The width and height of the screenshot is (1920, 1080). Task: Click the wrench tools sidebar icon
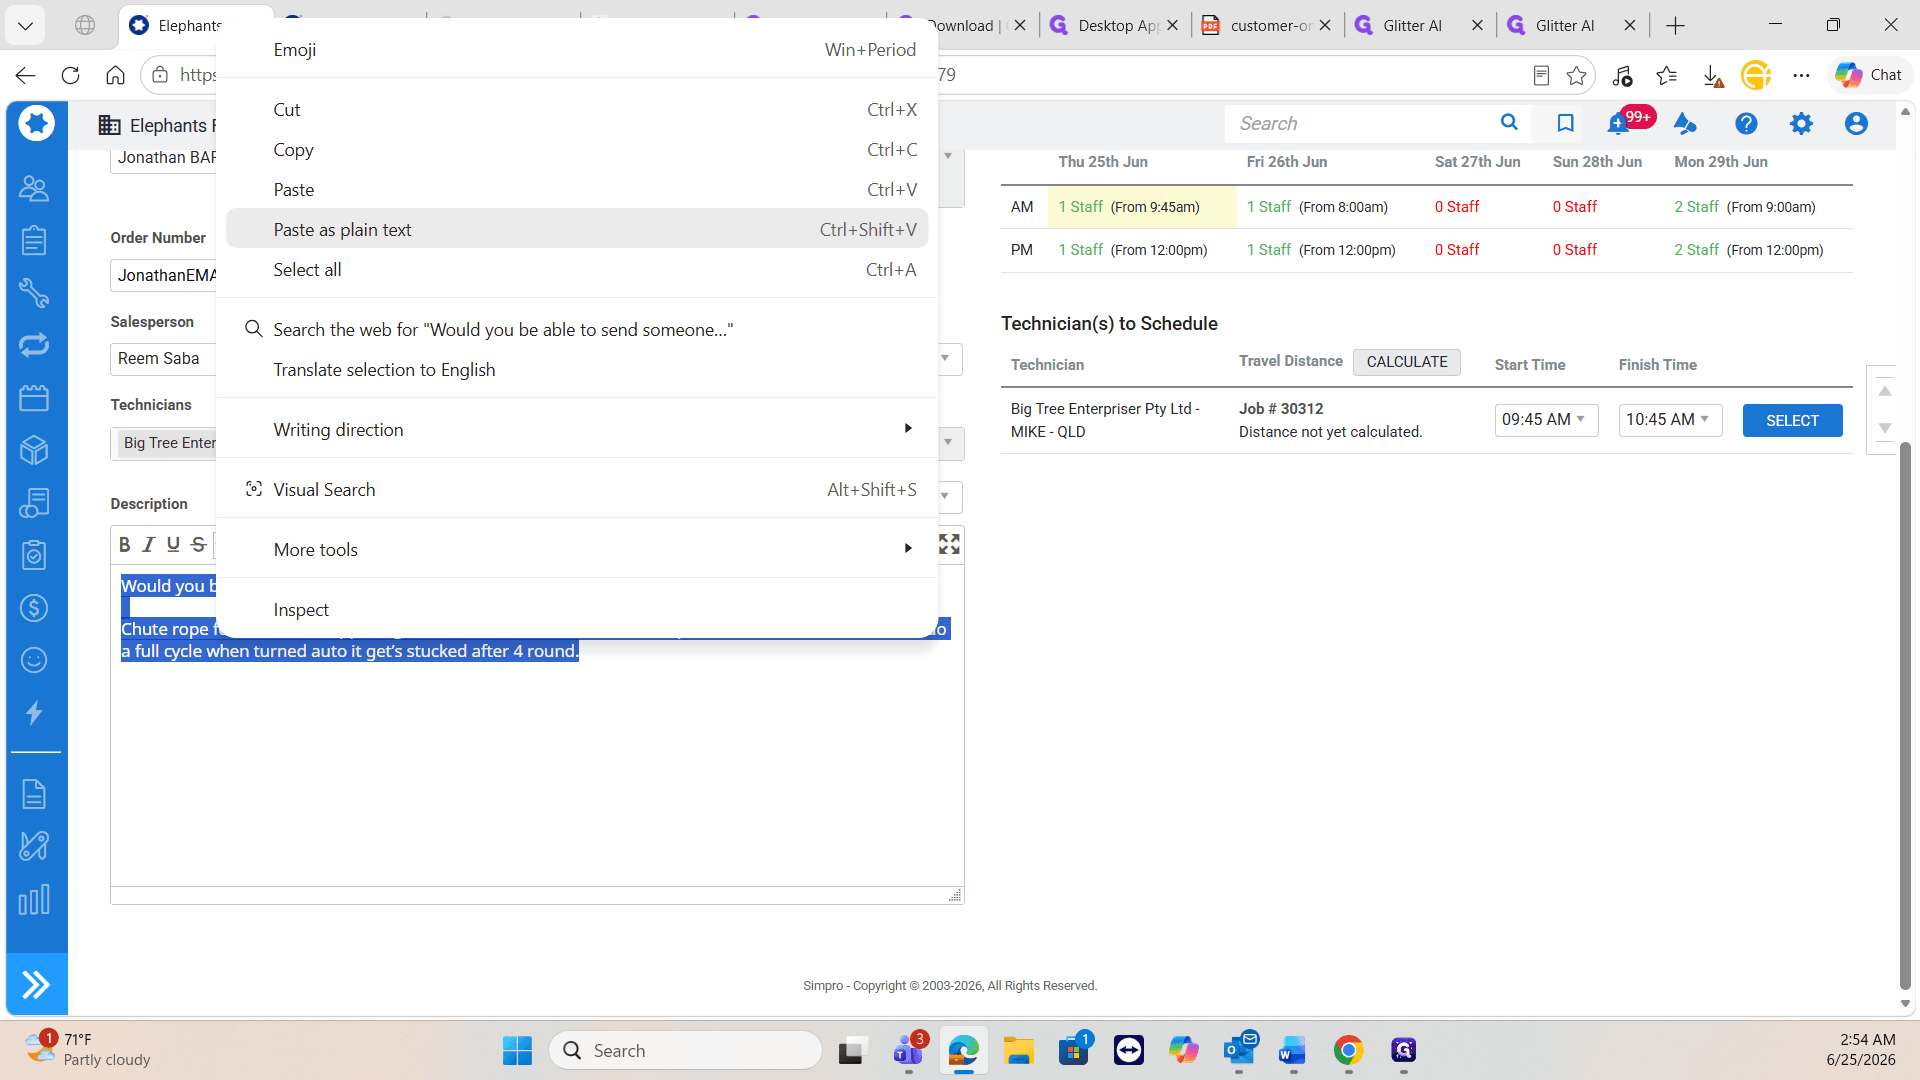34,293
